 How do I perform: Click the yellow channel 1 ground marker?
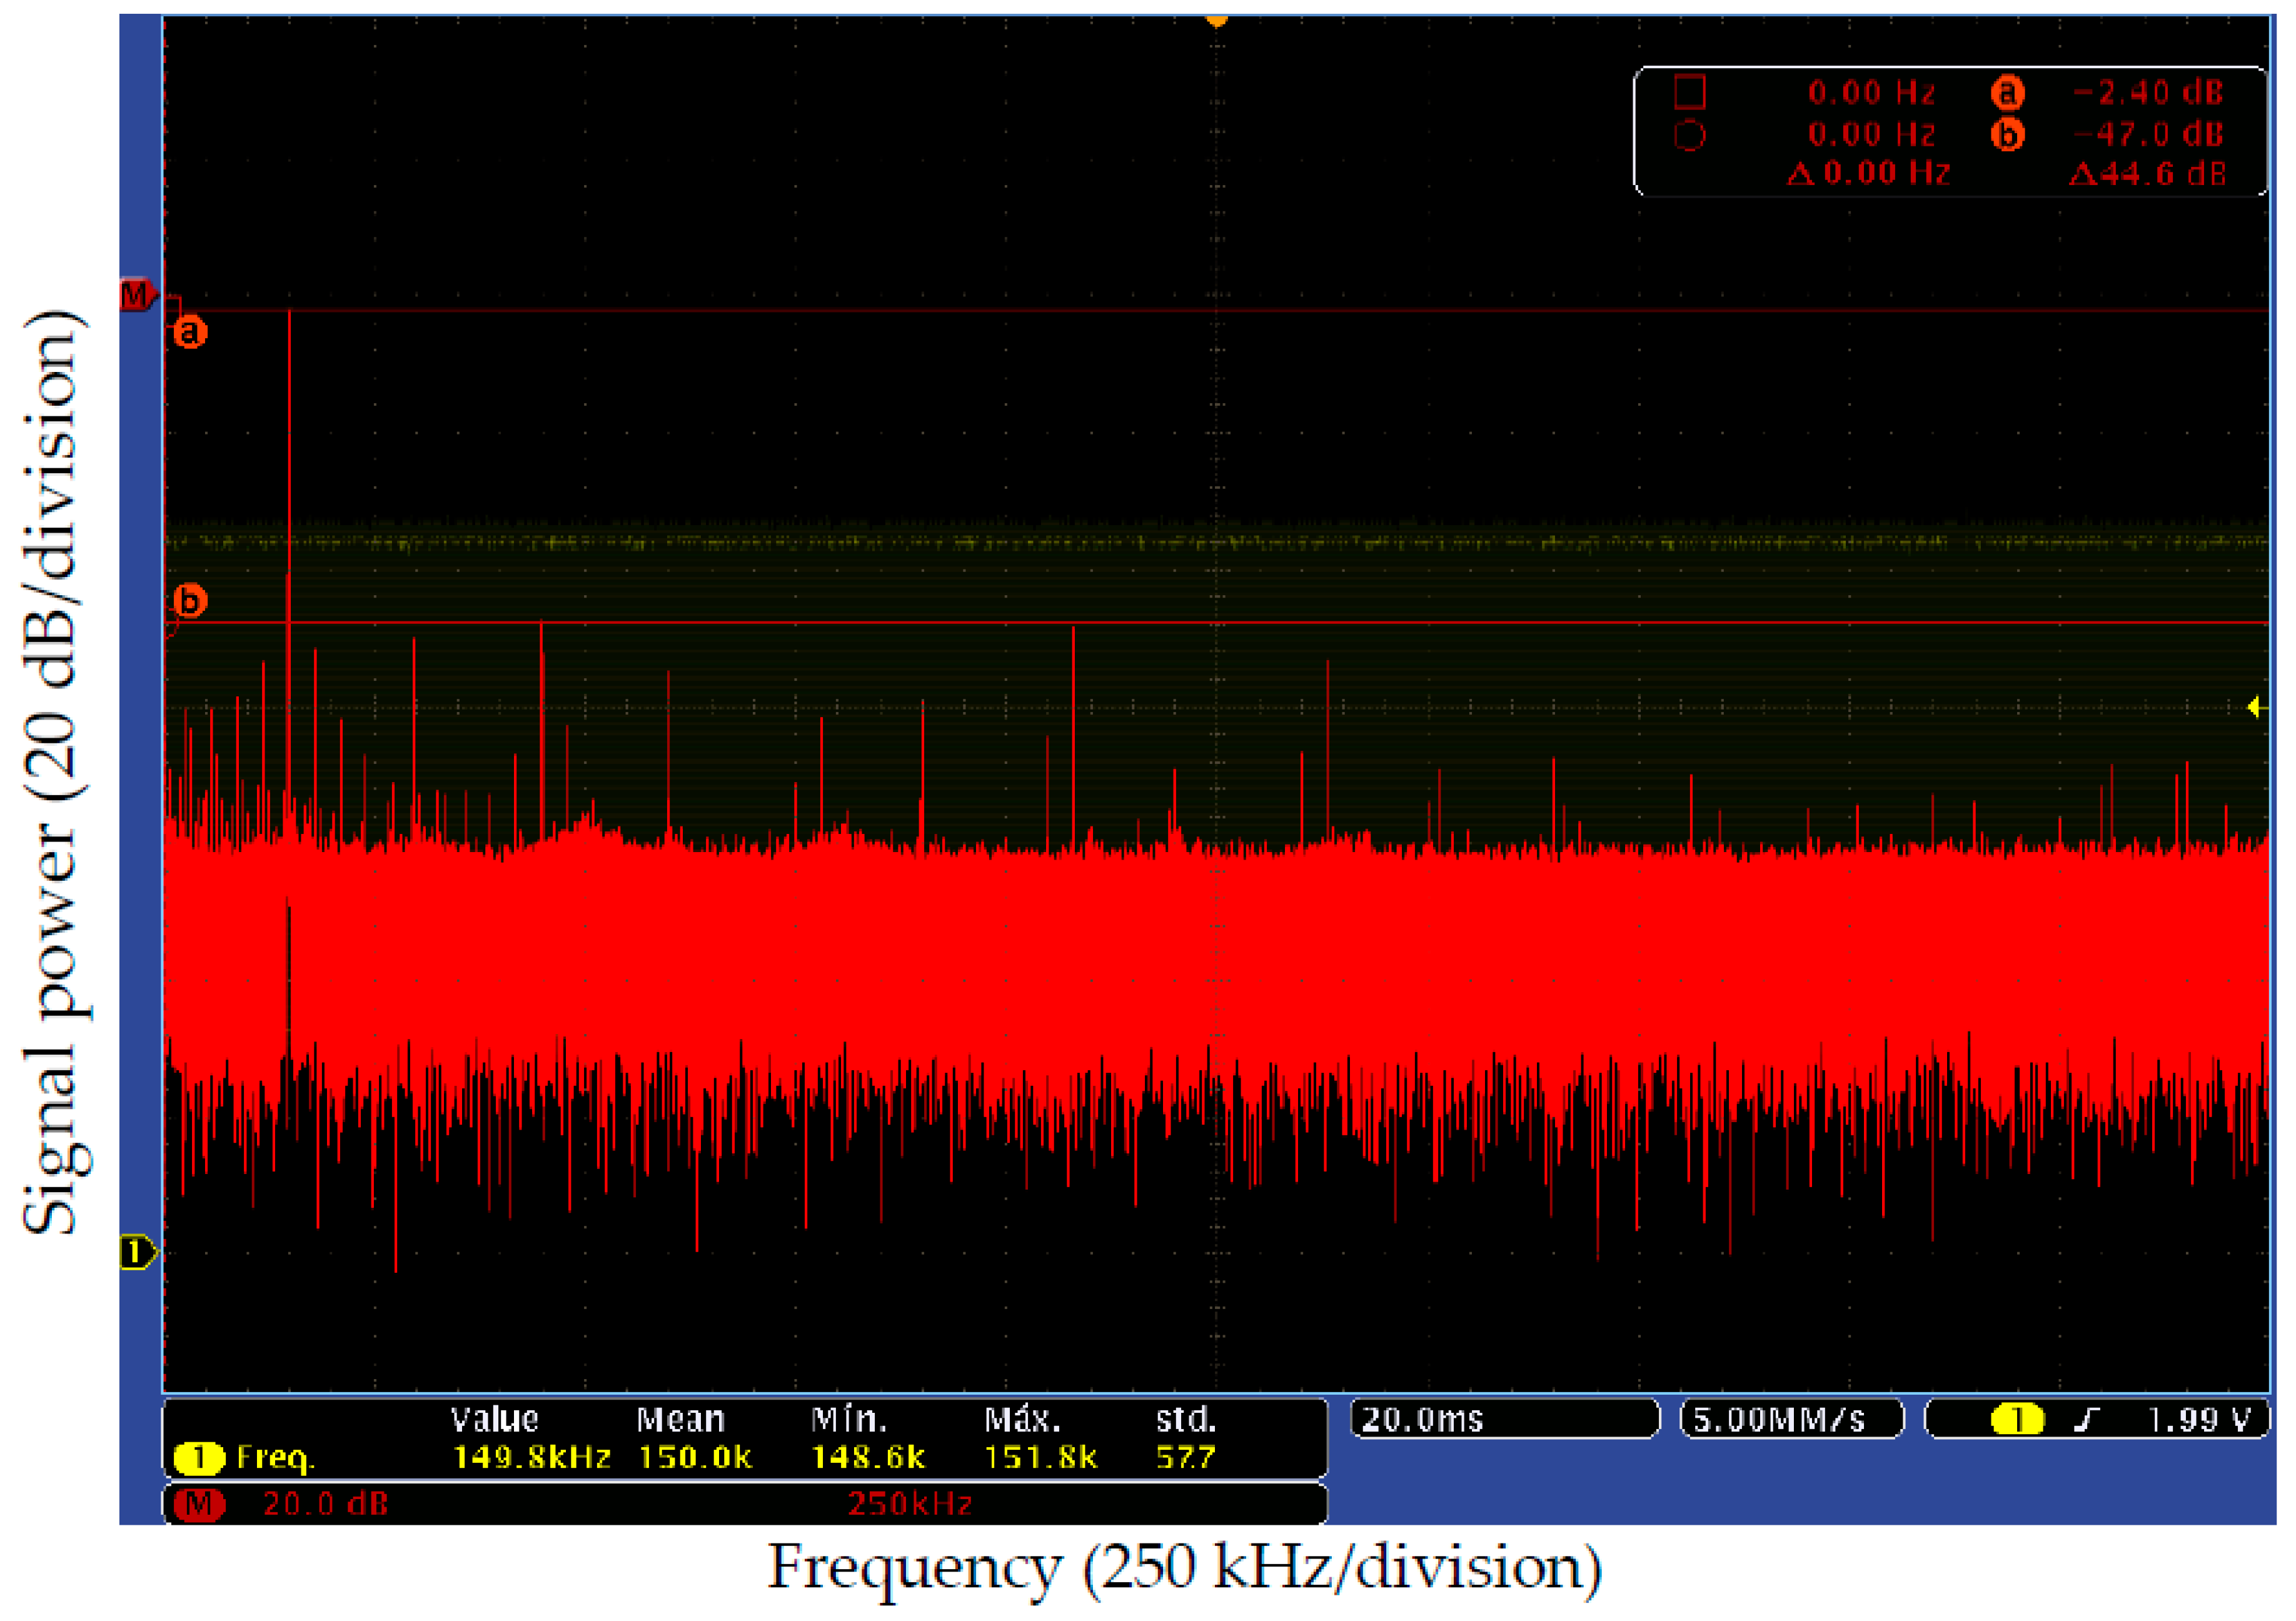(136, 1252)
